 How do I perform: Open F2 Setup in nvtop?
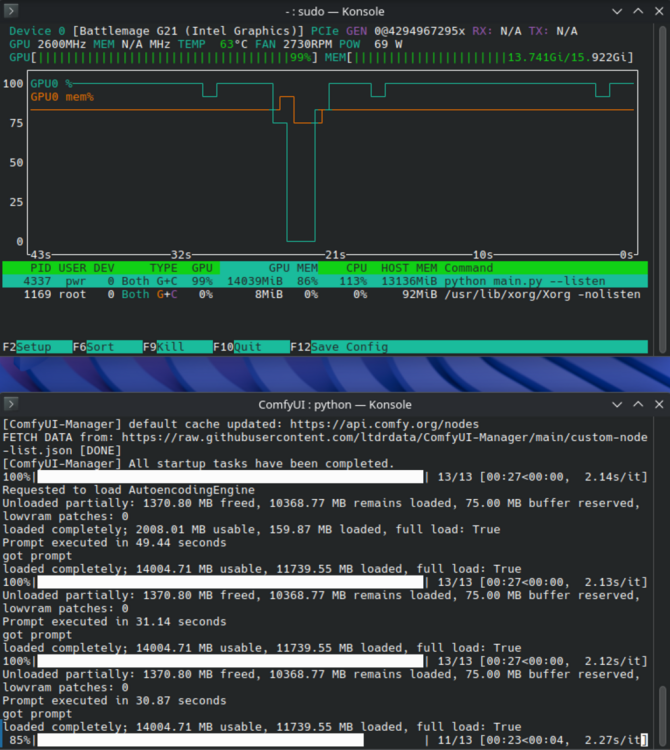[37, 347]
